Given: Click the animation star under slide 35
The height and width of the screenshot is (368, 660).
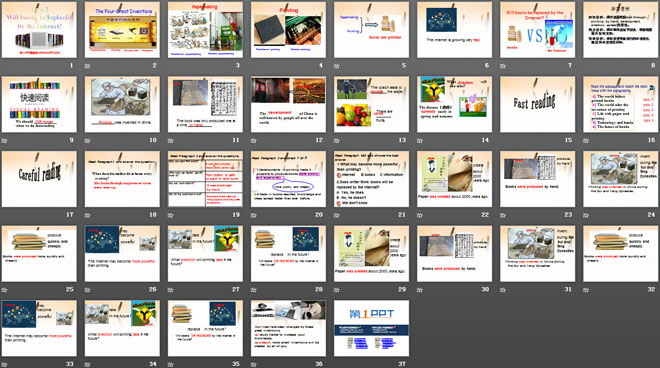Looking at the screenshot, I should 170,364.
